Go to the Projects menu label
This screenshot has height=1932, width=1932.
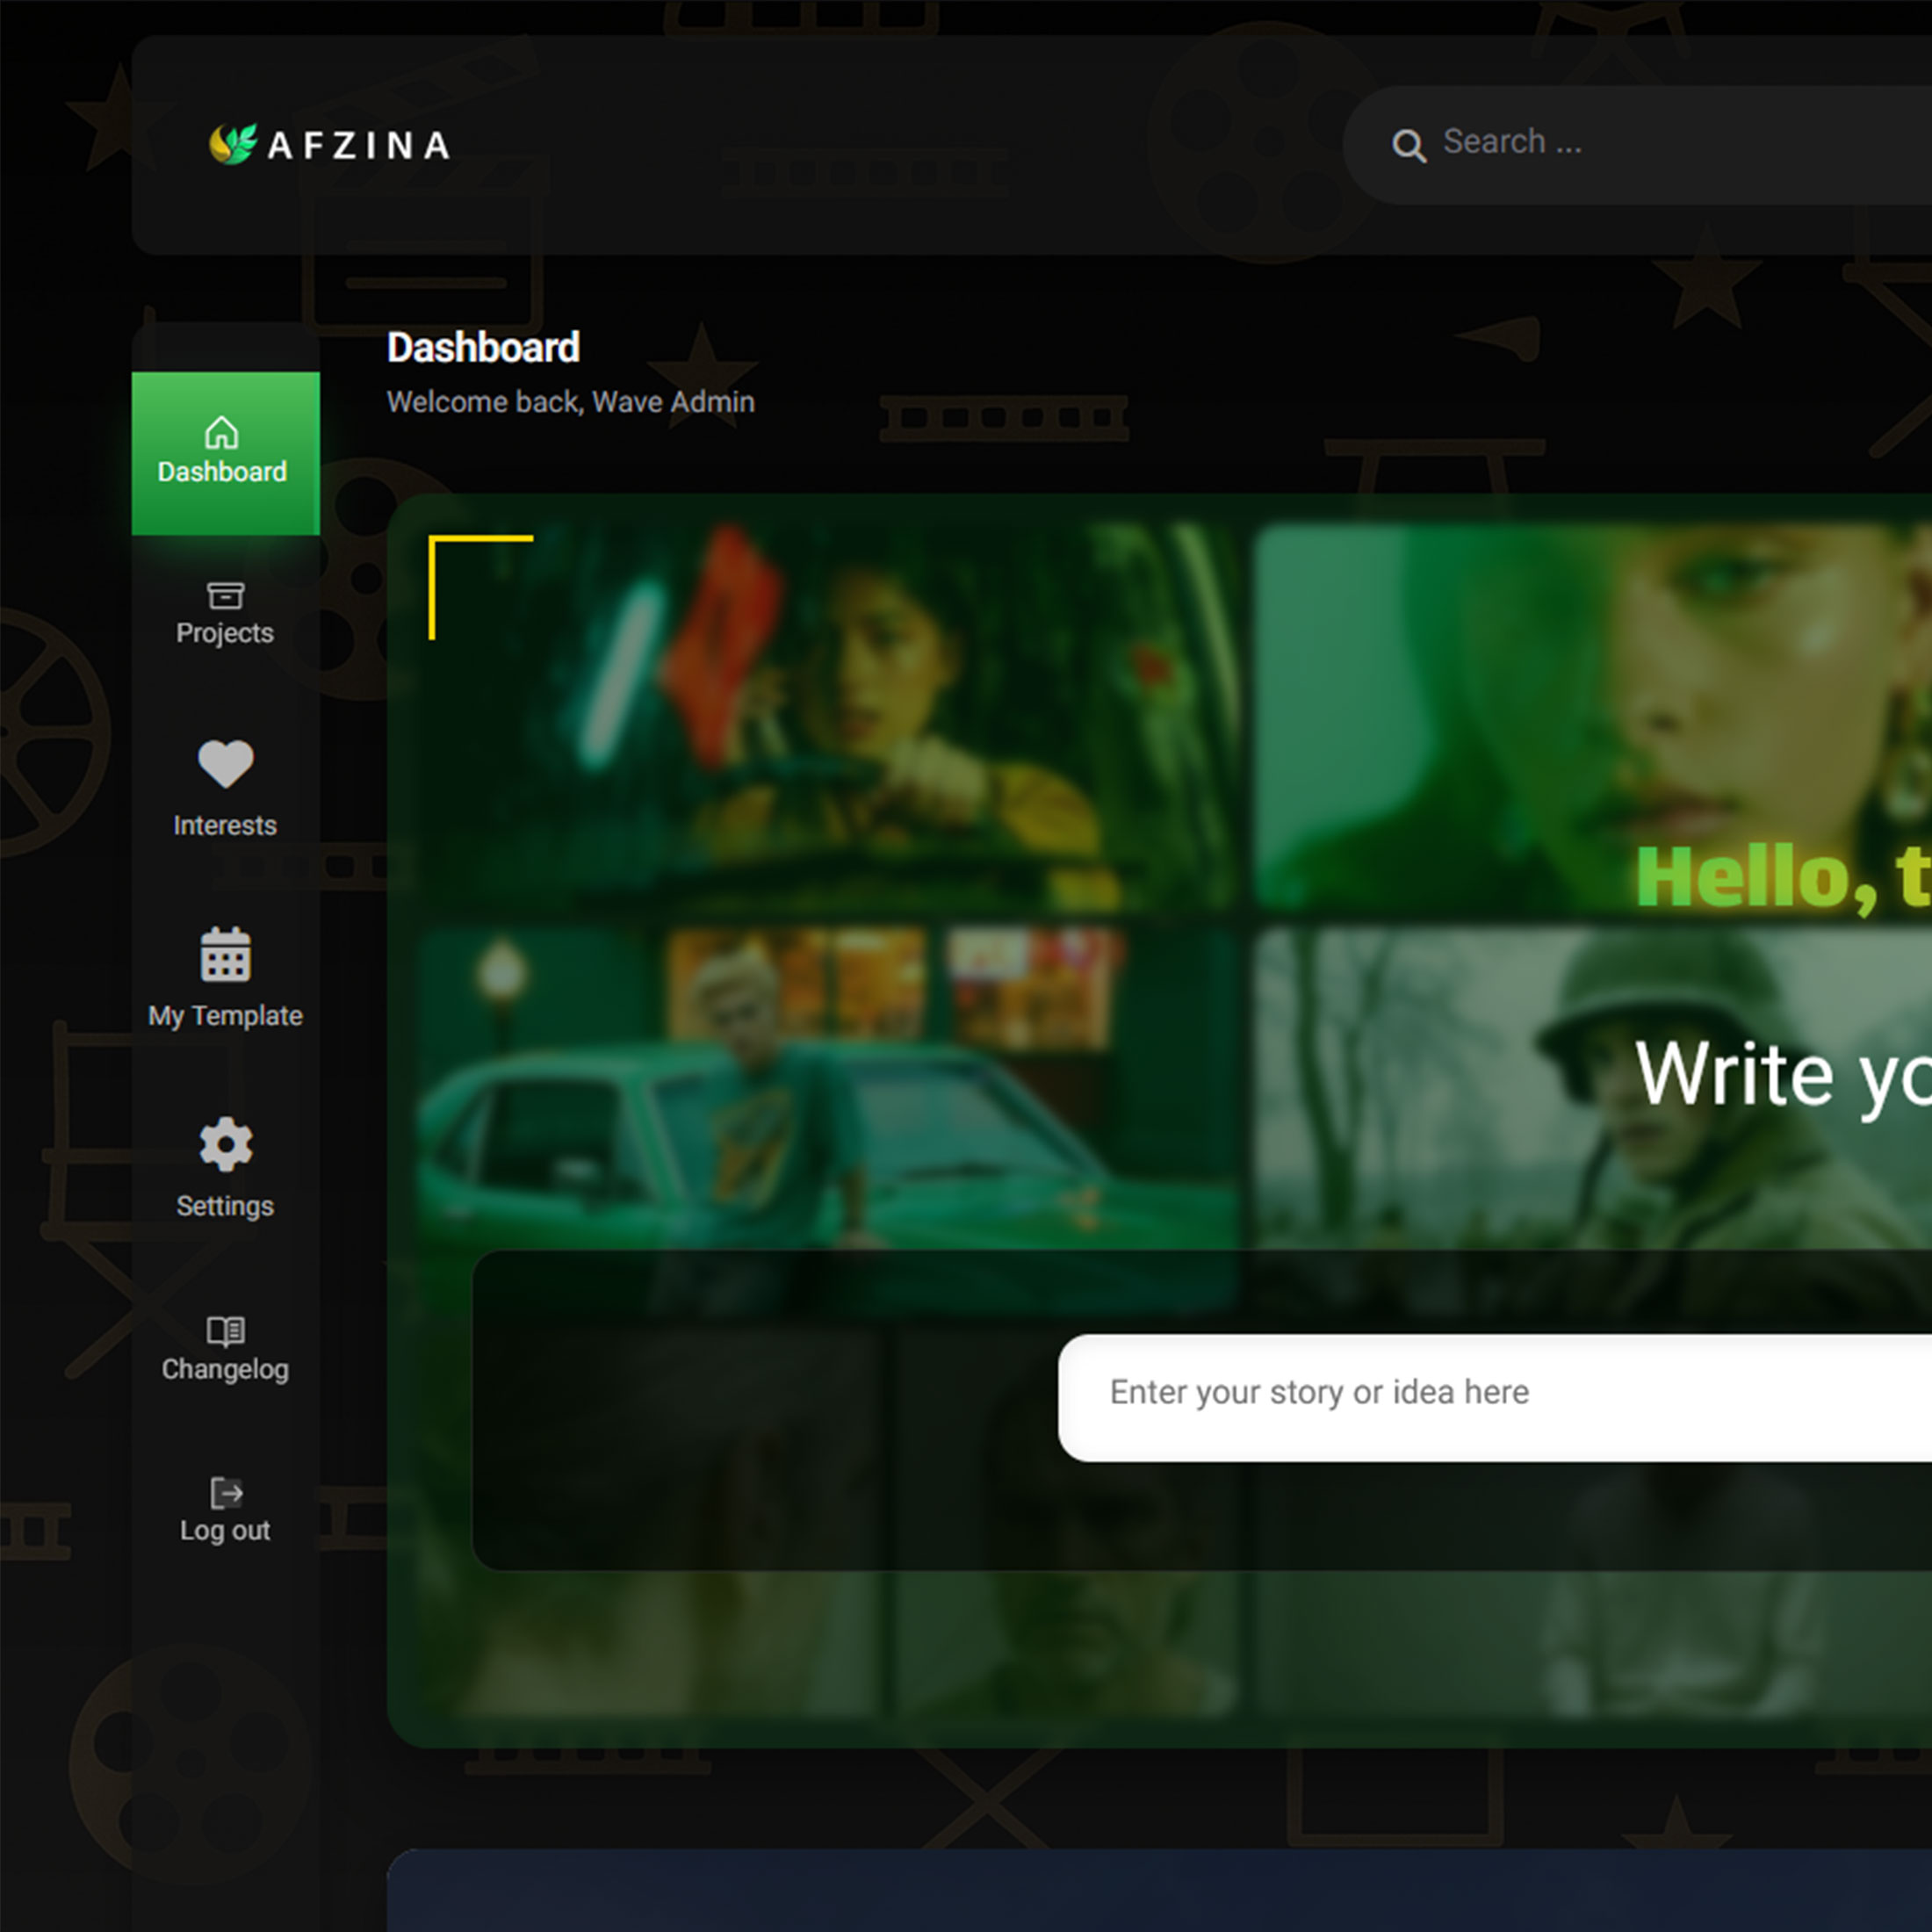(225, 633)
